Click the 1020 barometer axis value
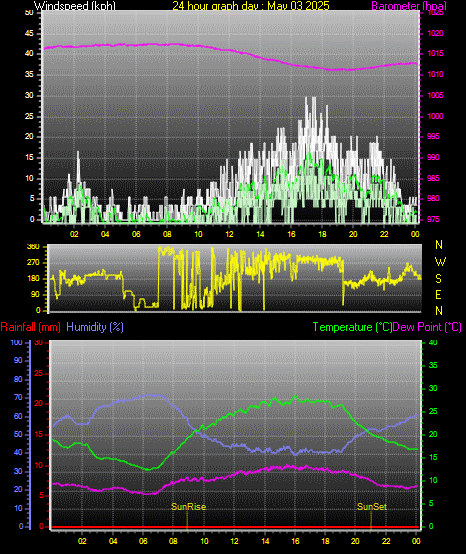The width and height of the screenshot is (466, 554). [x=435, y=34]
